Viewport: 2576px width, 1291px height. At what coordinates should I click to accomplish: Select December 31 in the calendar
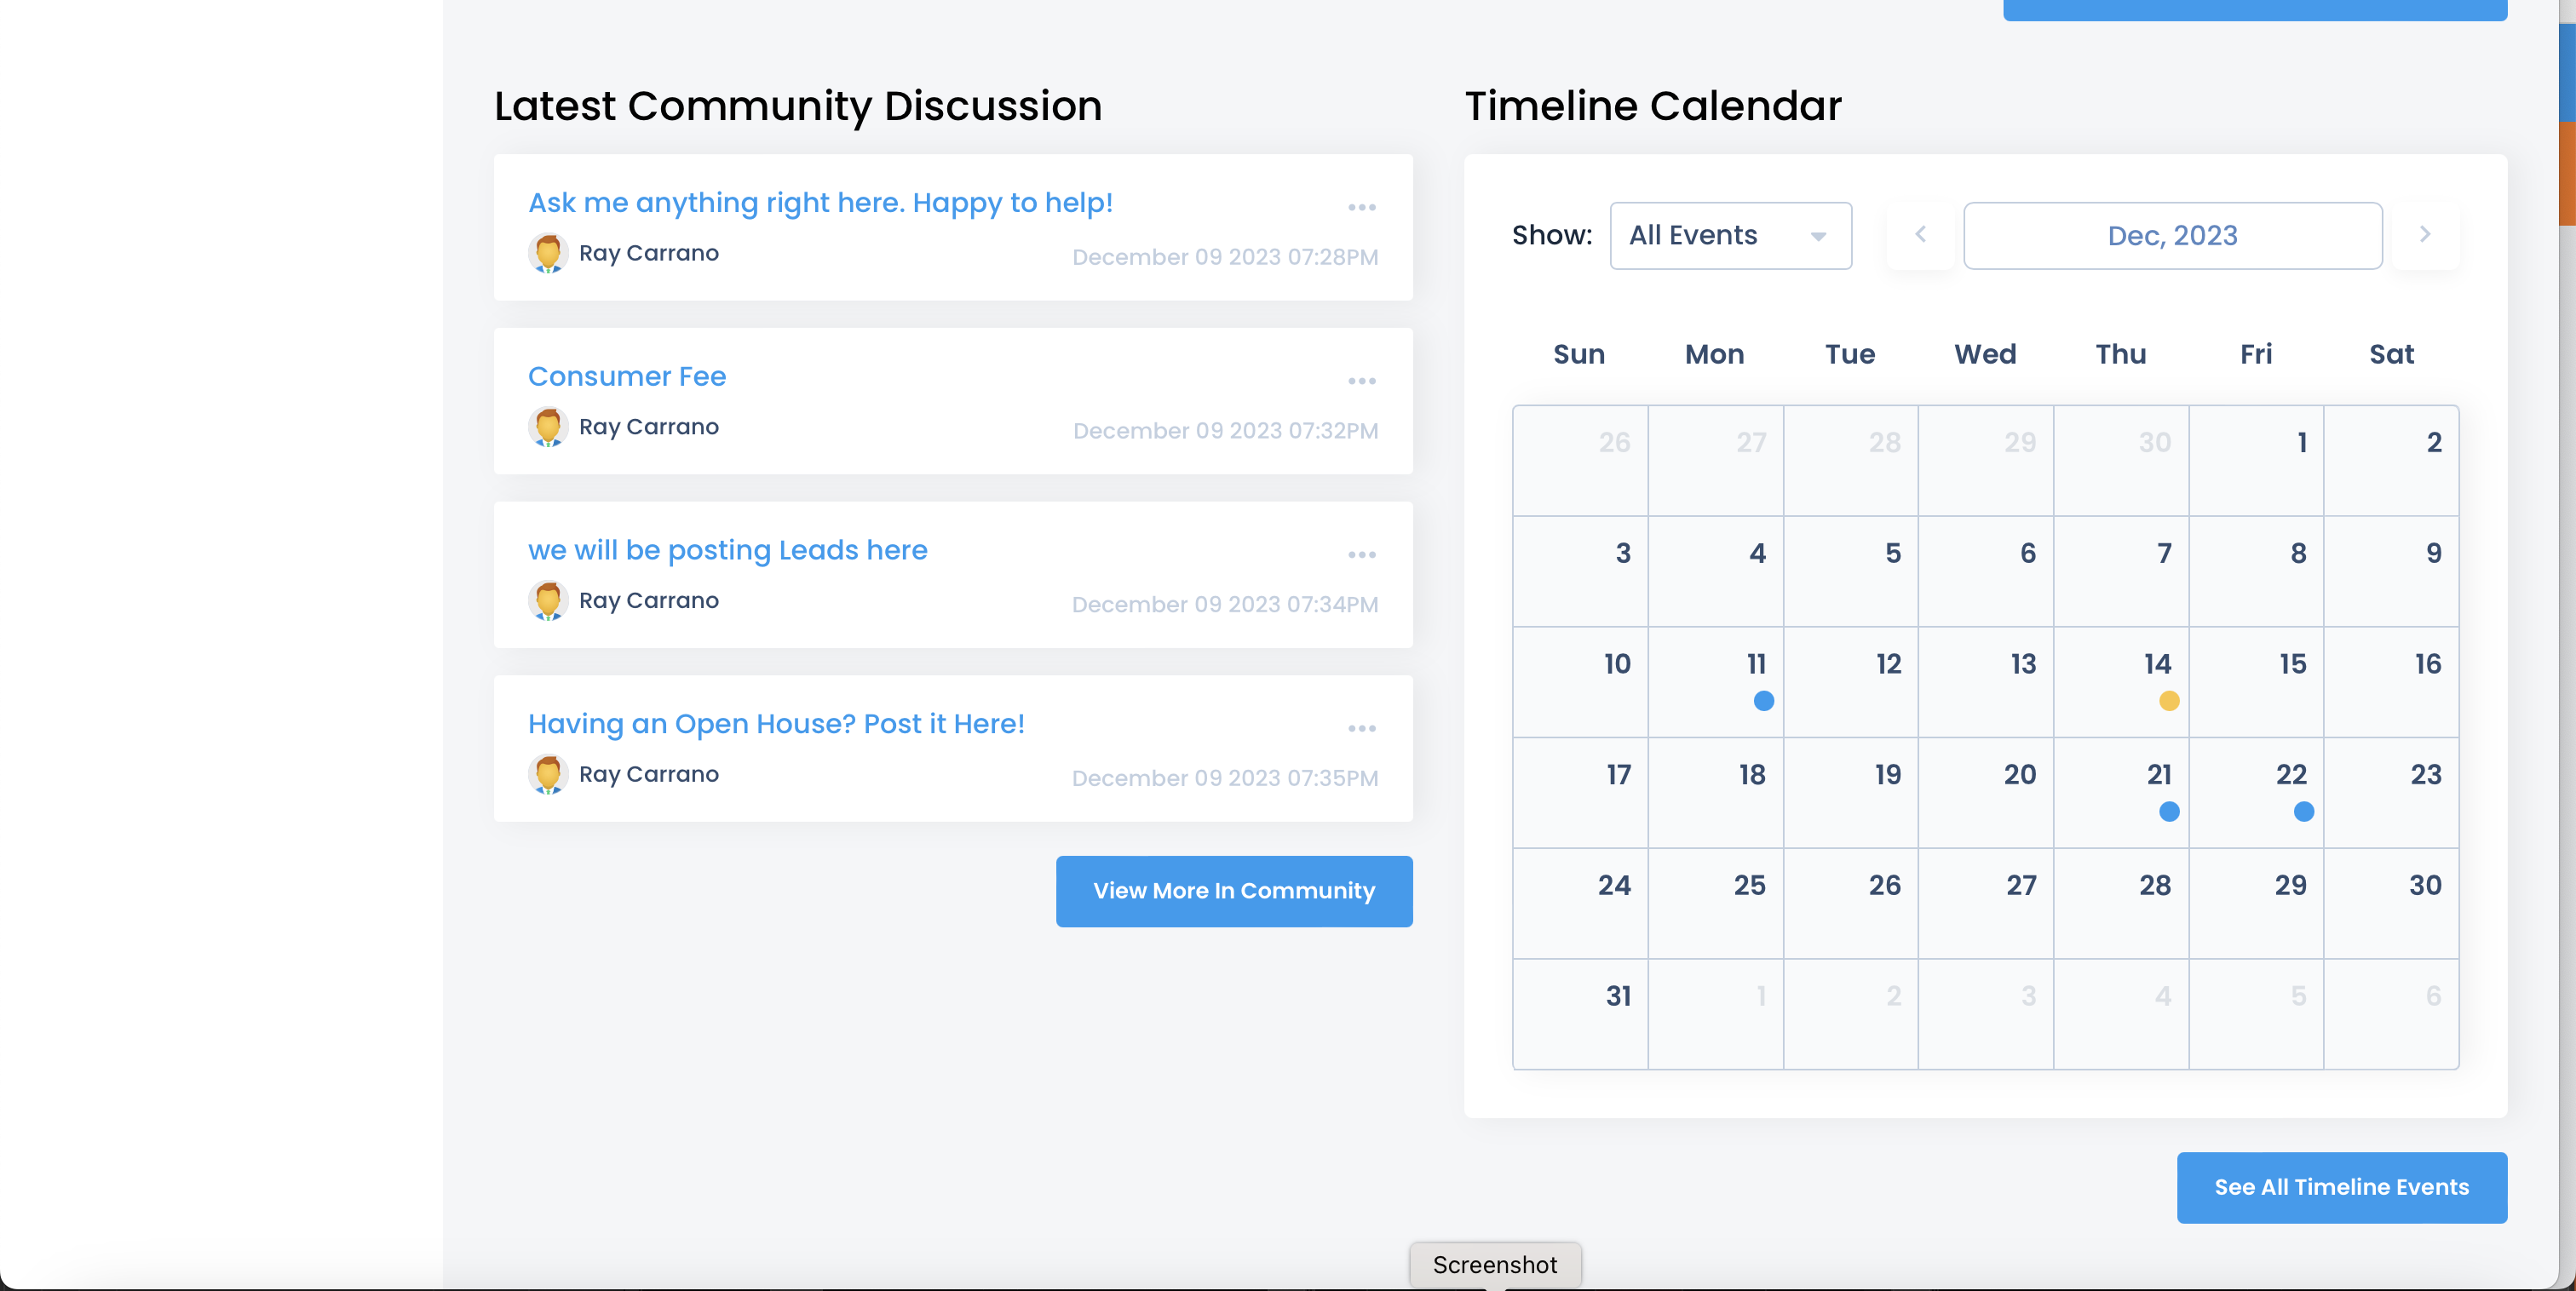coord(1580,1015)
